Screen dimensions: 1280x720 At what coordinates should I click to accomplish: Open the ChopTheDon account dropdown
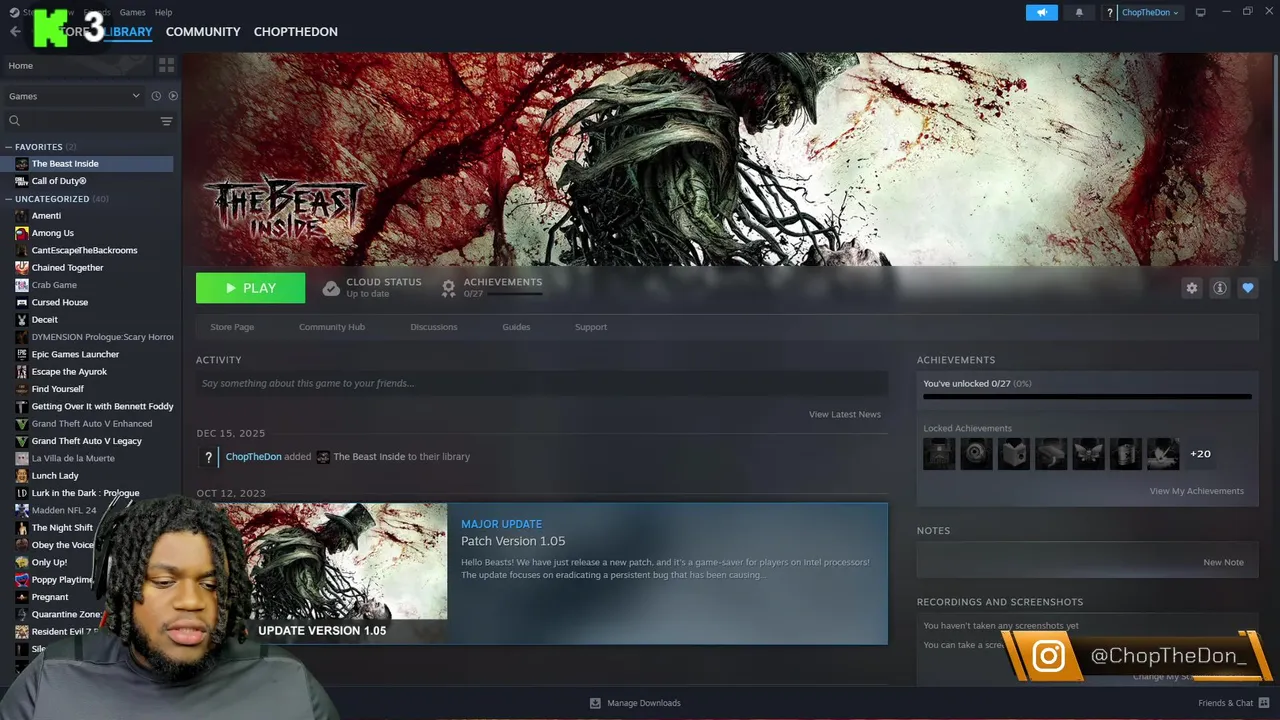coord(1150,13)
